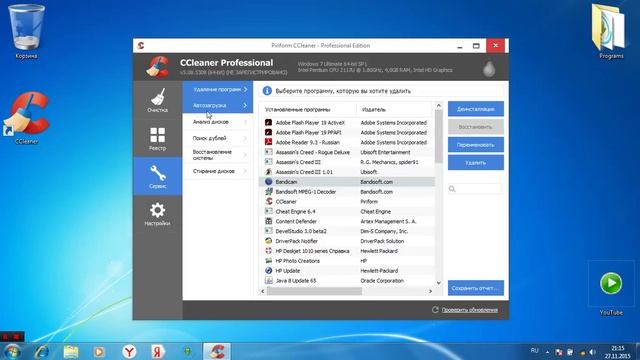Click the Переименовать button
640x360 pixels.
[476, 145]
